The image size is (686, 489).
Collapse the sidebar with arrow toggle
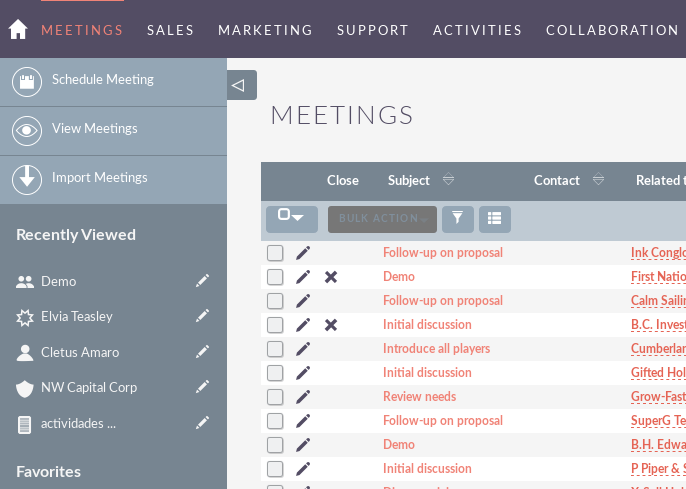coord(239,85)
